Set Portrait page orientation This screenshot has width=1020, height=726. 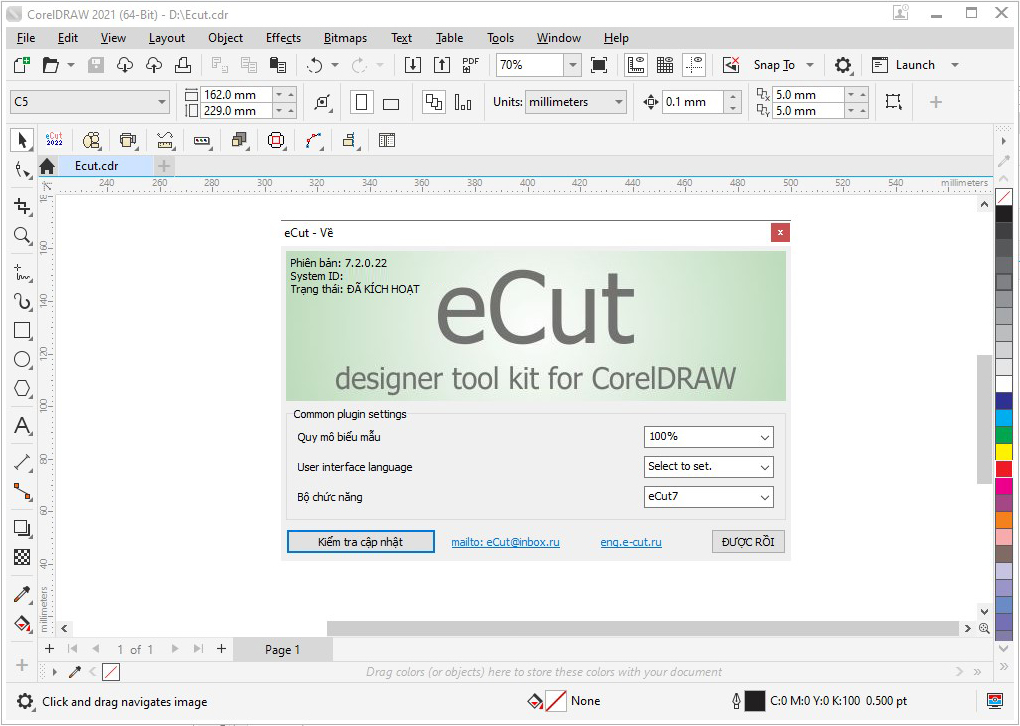click(x=362, y=102)
